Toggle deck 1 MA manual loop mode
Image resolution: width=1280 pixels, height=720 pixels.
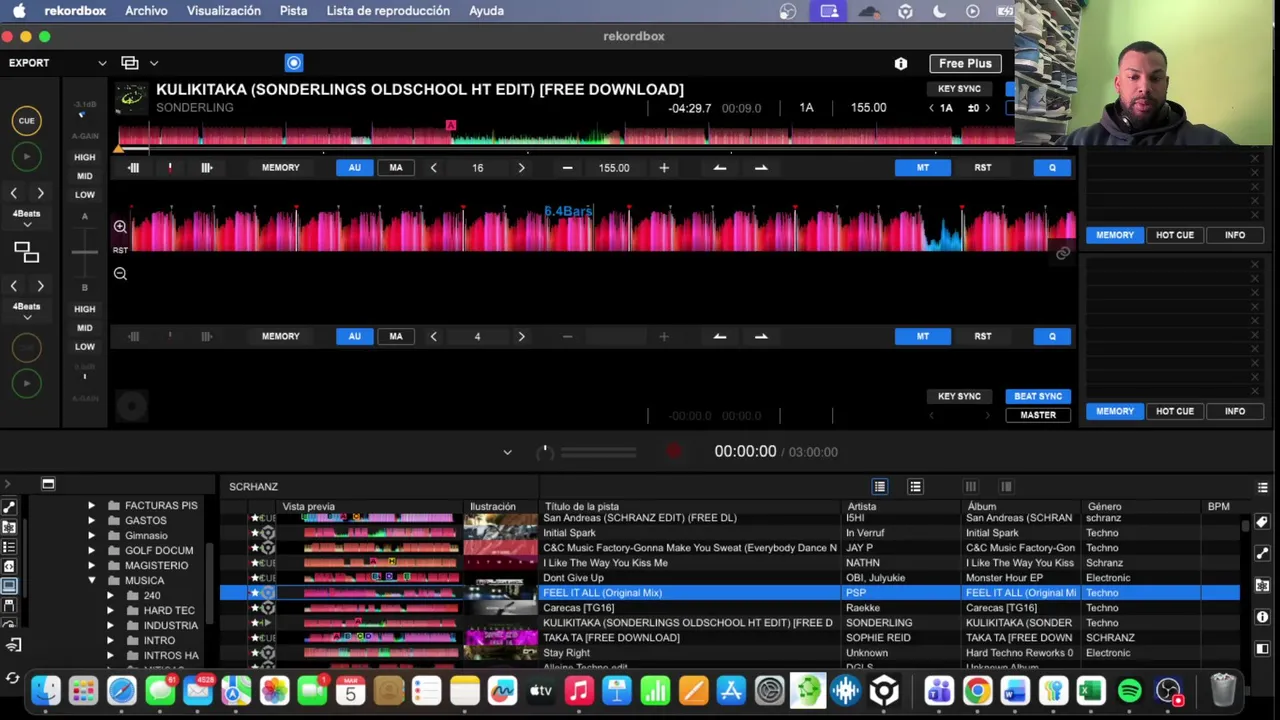[x=396, y=168]
